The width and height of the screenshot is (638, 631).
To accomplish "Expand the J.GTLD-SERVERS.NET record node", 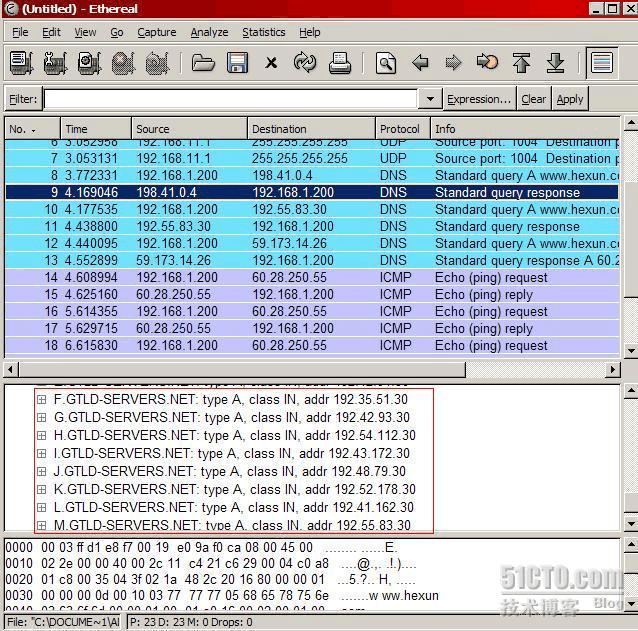I will tap(42, 471).
